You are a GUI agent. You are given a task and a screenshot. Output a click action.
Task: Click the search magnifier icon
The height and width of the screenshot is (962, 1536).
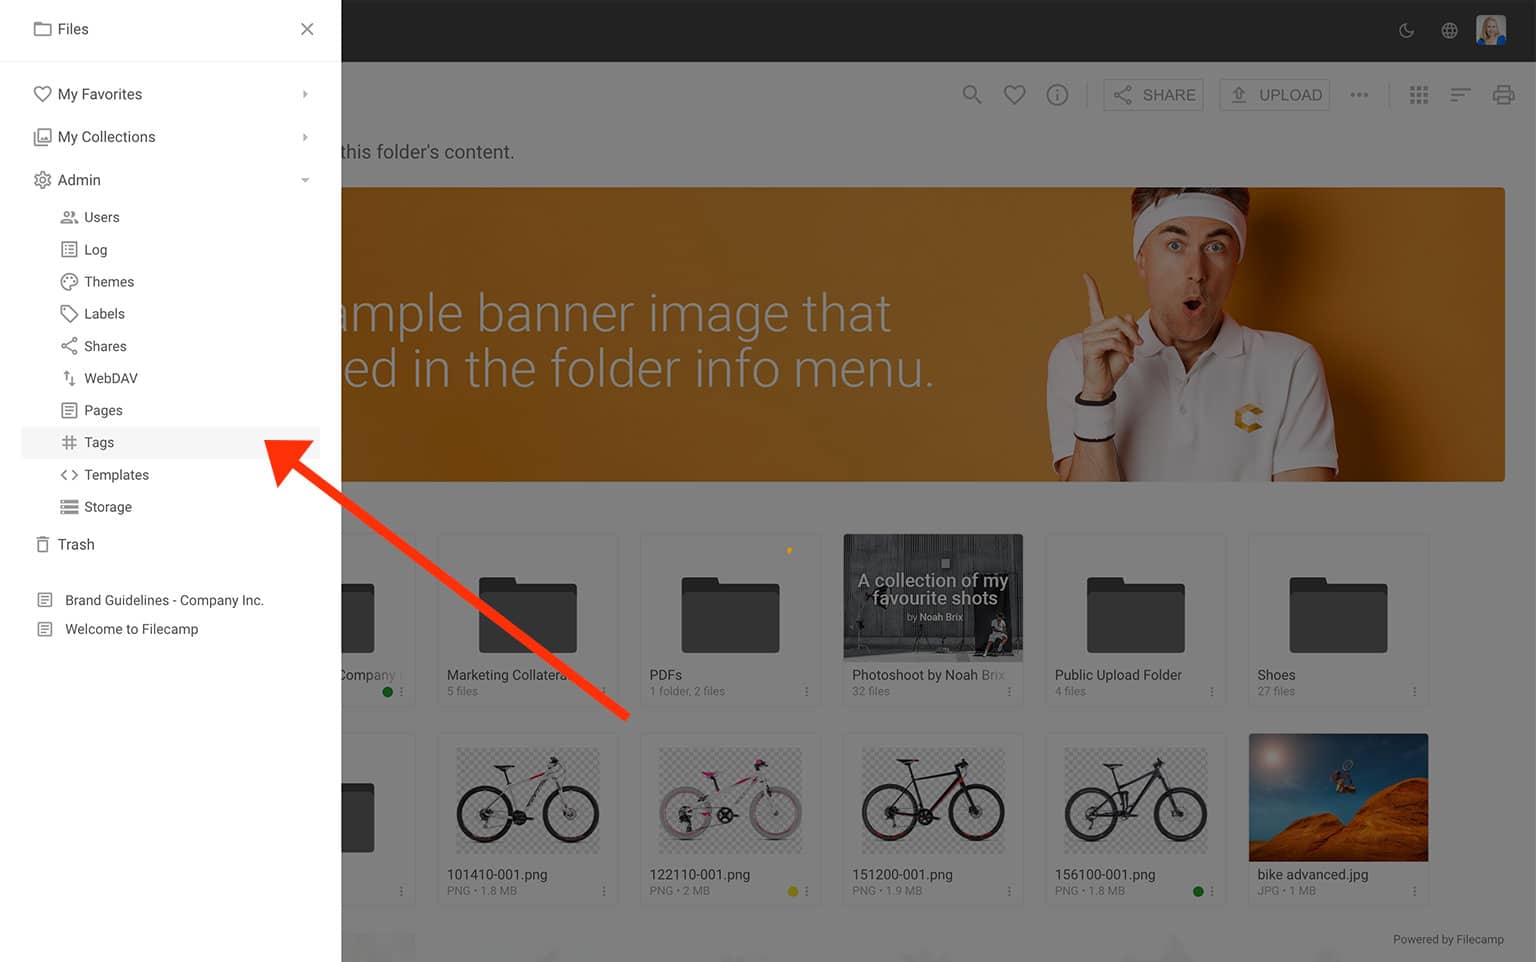(x=971, y=95)
